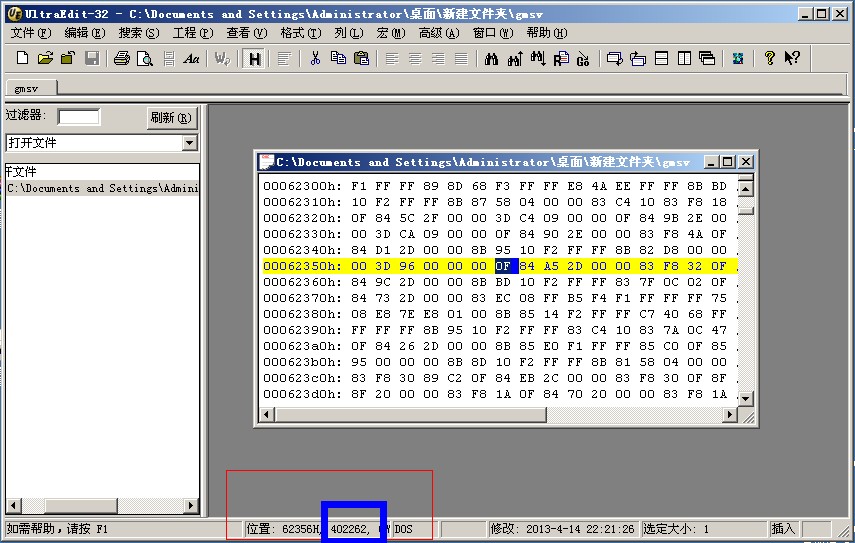Click the find previous binoculars up-arrow icon
The height and width of the screenshot is (543, 855).
515,58
